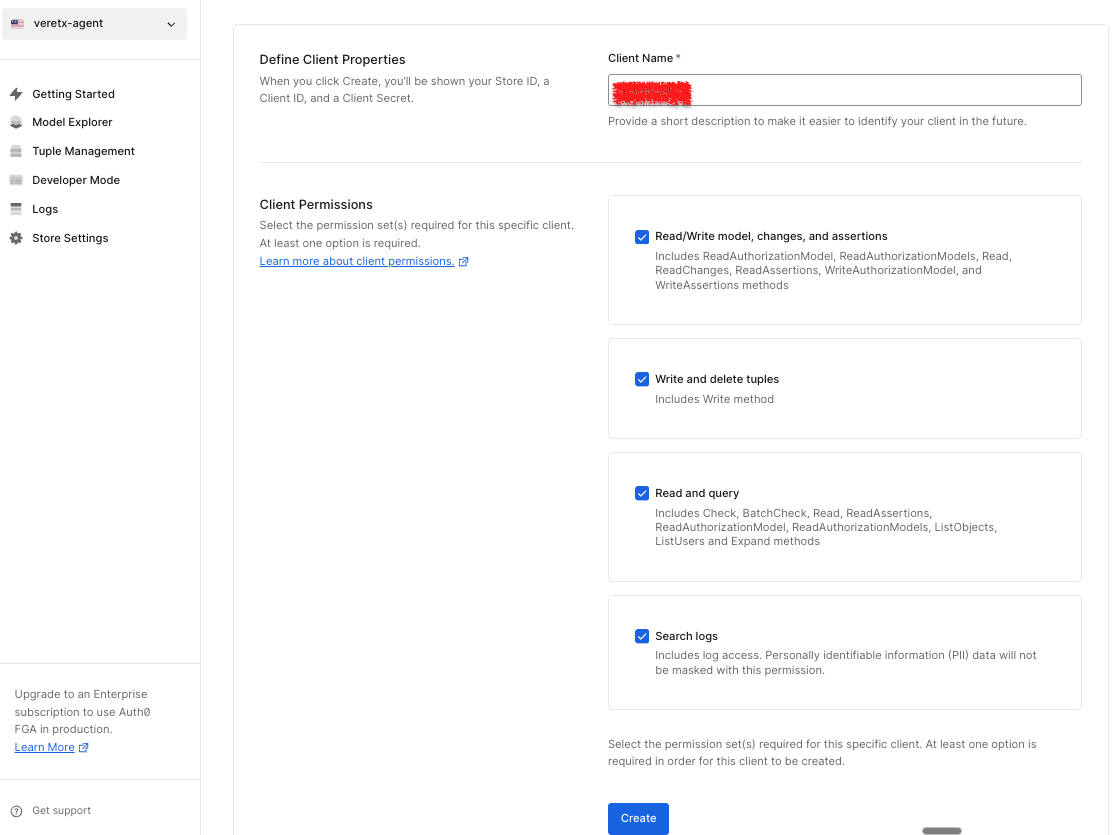Open the veretx-agent store dropdown

[94, 22]
